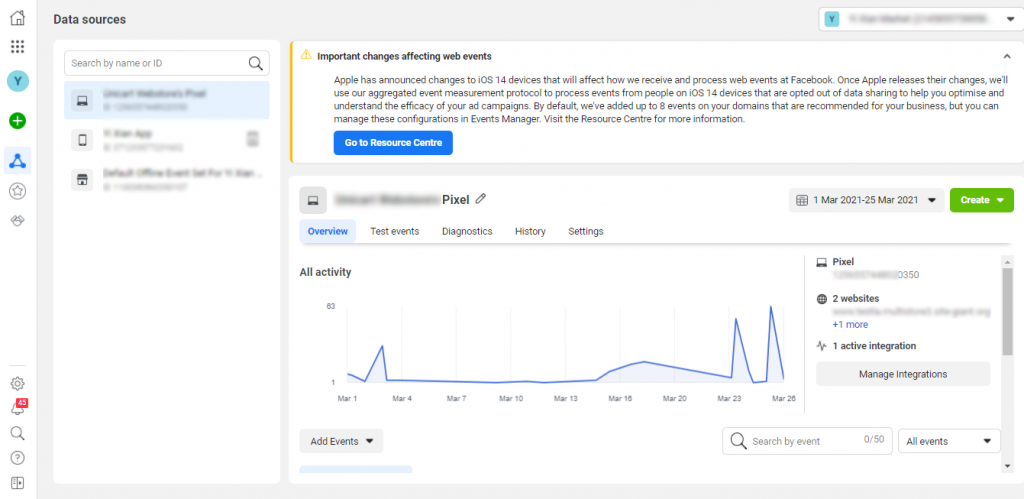Switch to the Diagnostics tab

[467, 231]
